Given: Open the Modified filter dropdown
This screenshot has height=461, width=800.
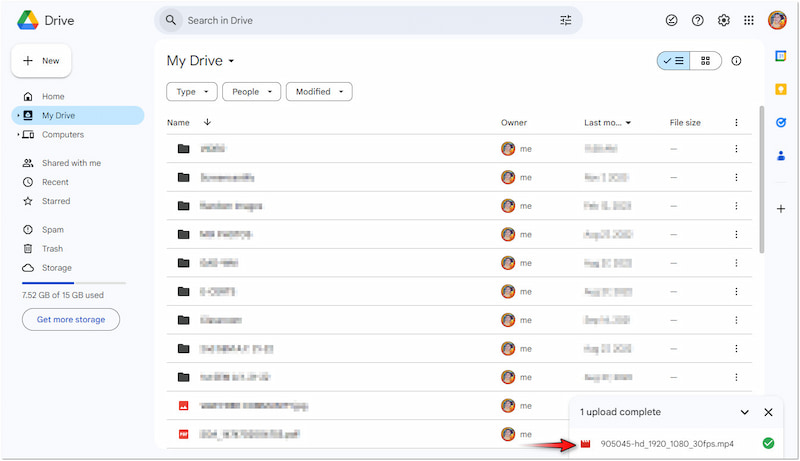Looking at the screenshot, I should click(319, 92).
